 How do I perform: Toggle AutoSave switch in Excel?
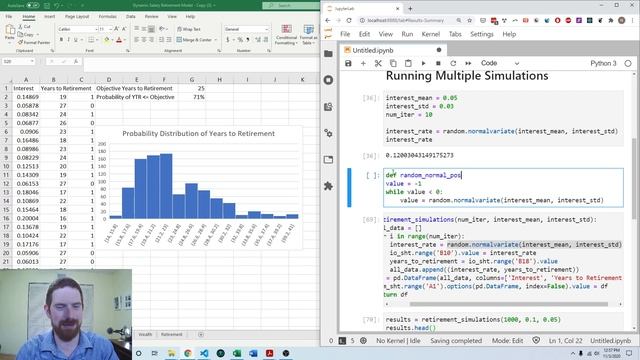[x=33, y=5]
